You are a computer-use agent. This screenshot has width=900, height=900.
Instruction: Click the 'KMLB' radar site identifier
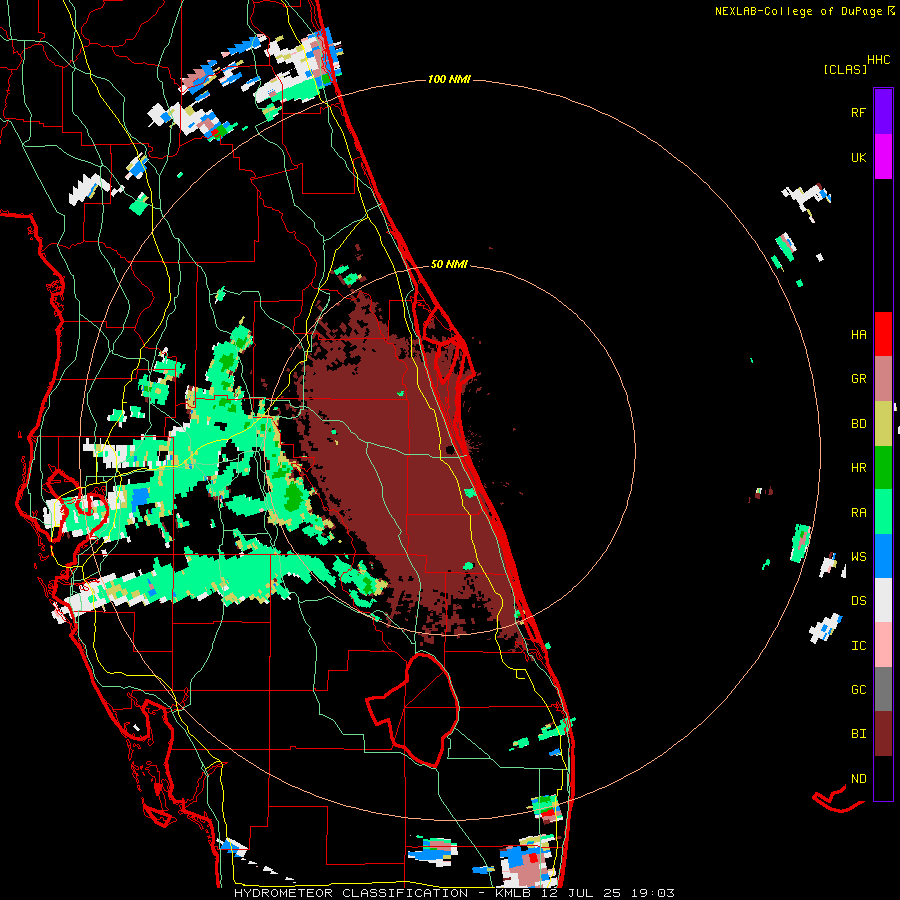point(513,893)
